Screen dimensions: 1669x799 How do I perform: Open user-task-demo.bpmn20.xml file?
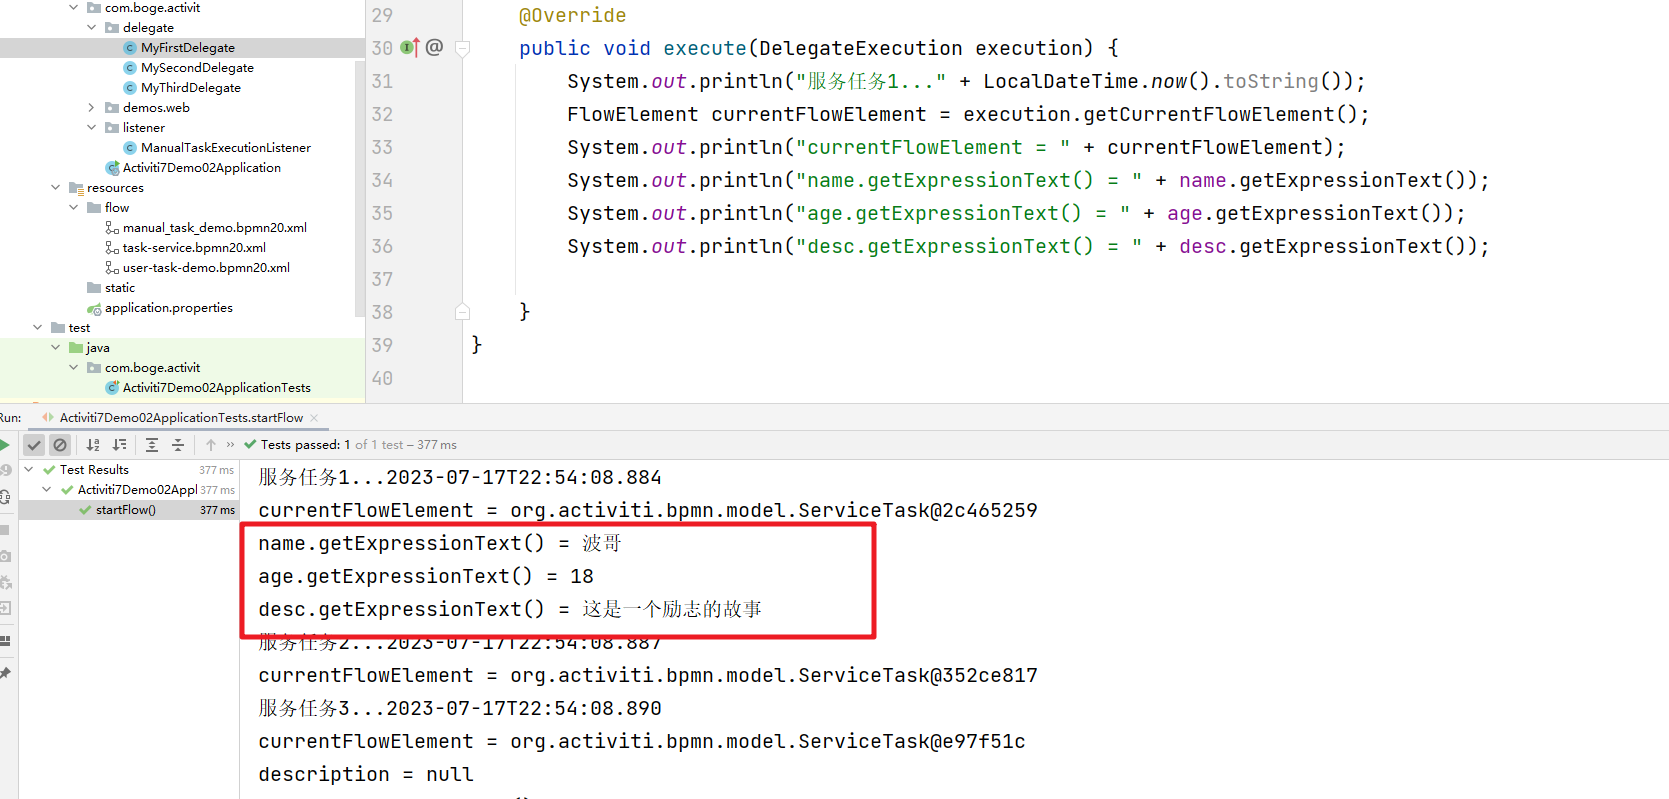click(206, 268)
